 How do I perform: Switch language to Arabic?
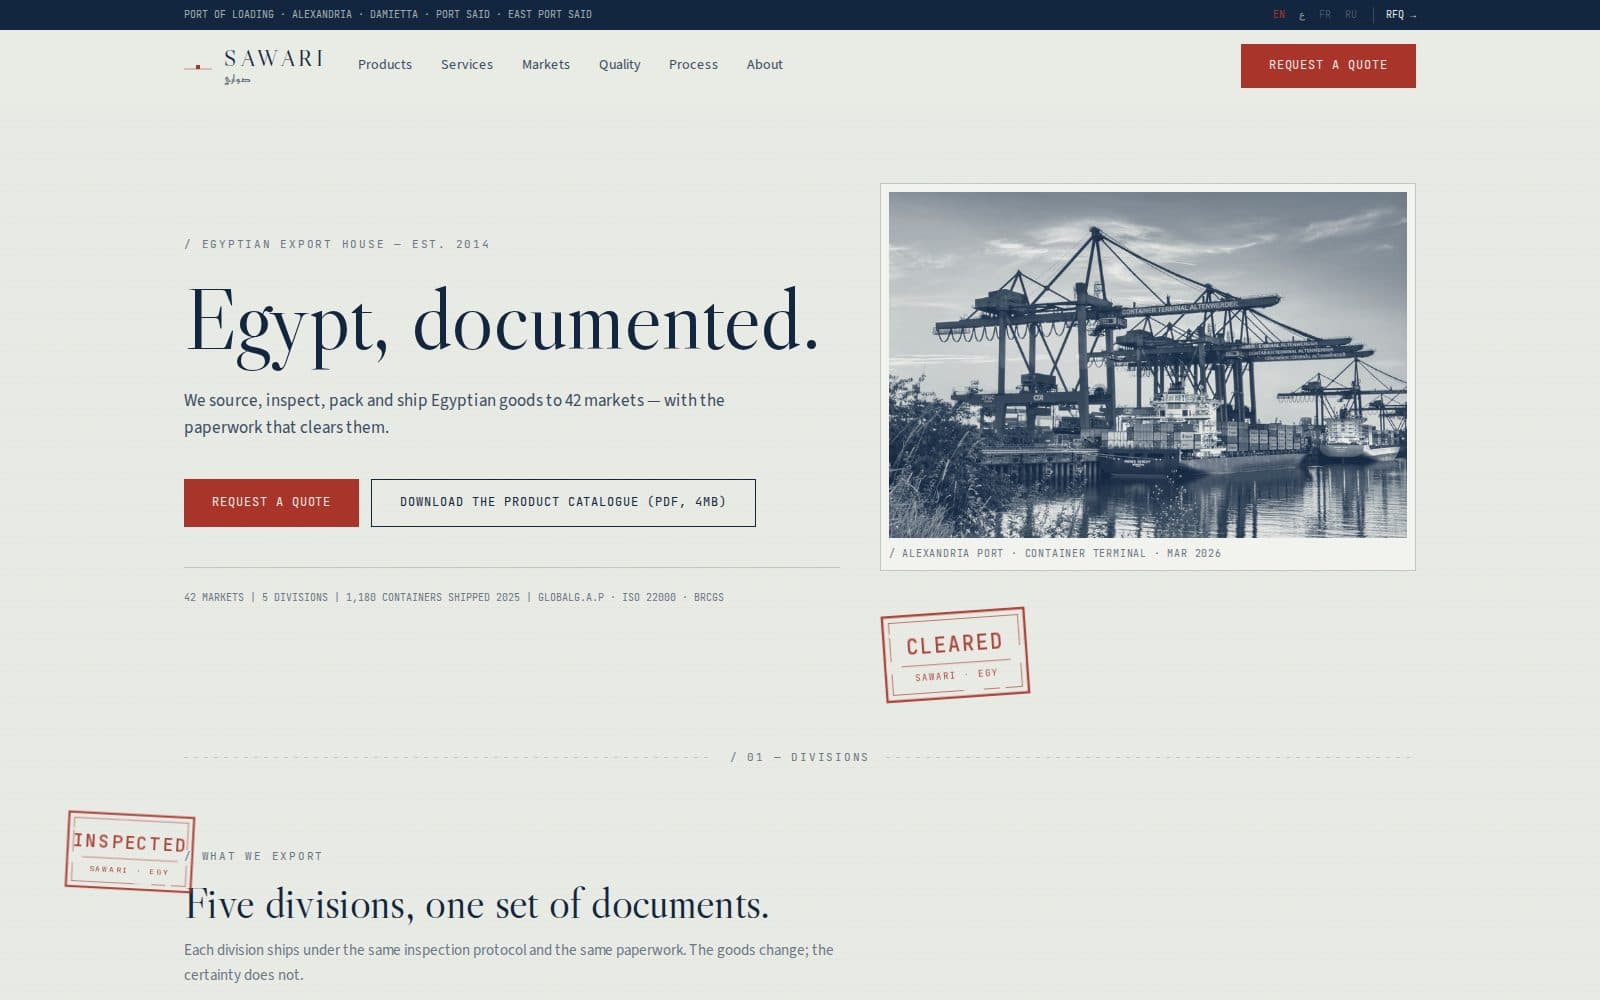(1302, 15)
